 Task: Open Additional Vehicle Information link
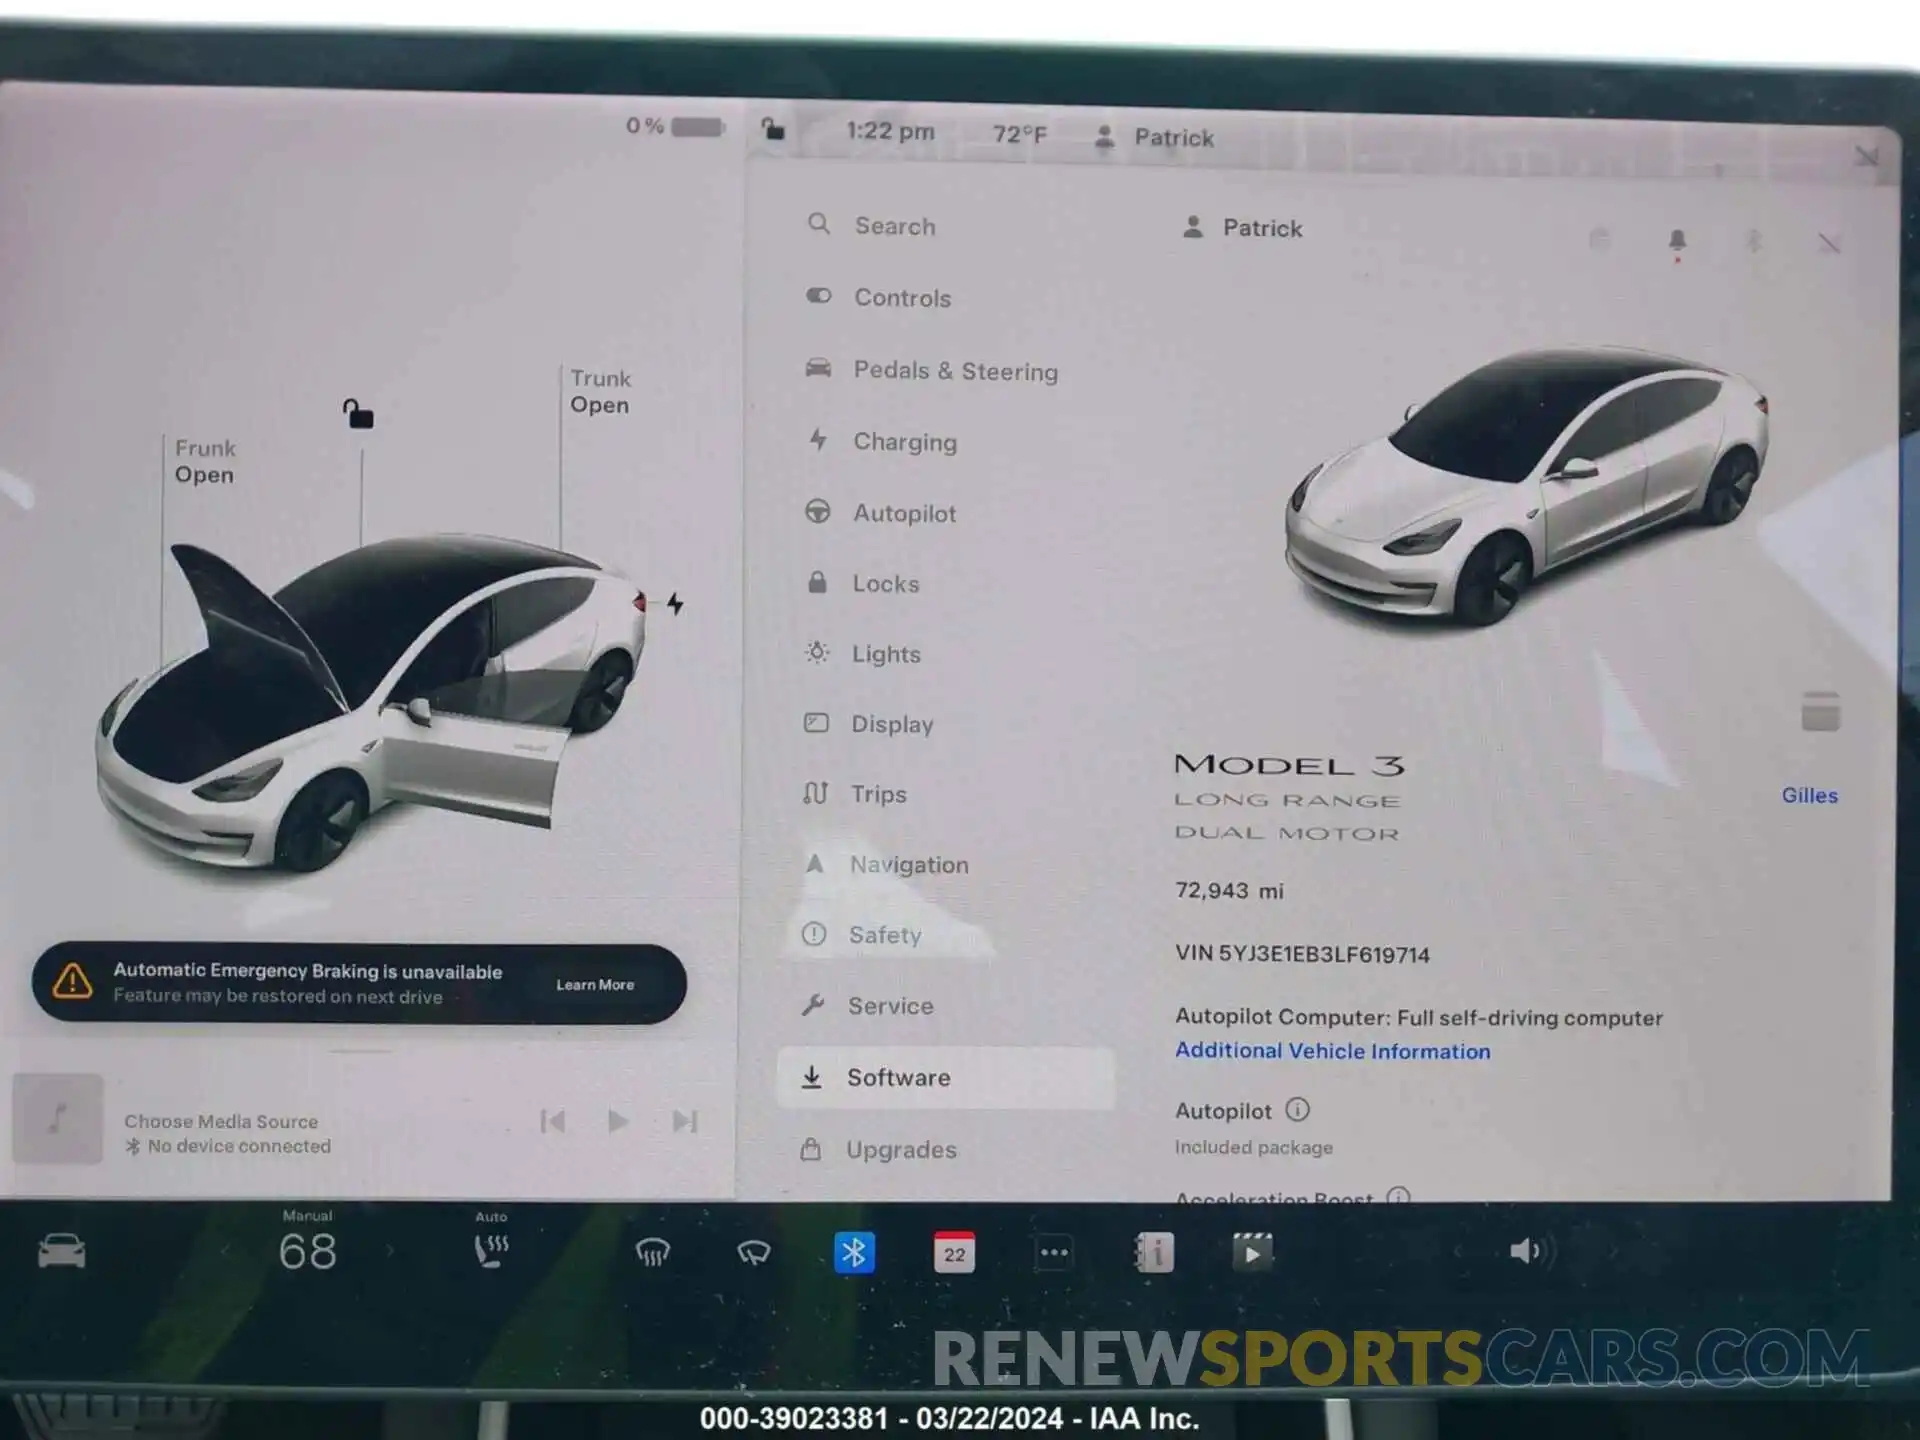pyautogui.click(x=1330, y=1050)
